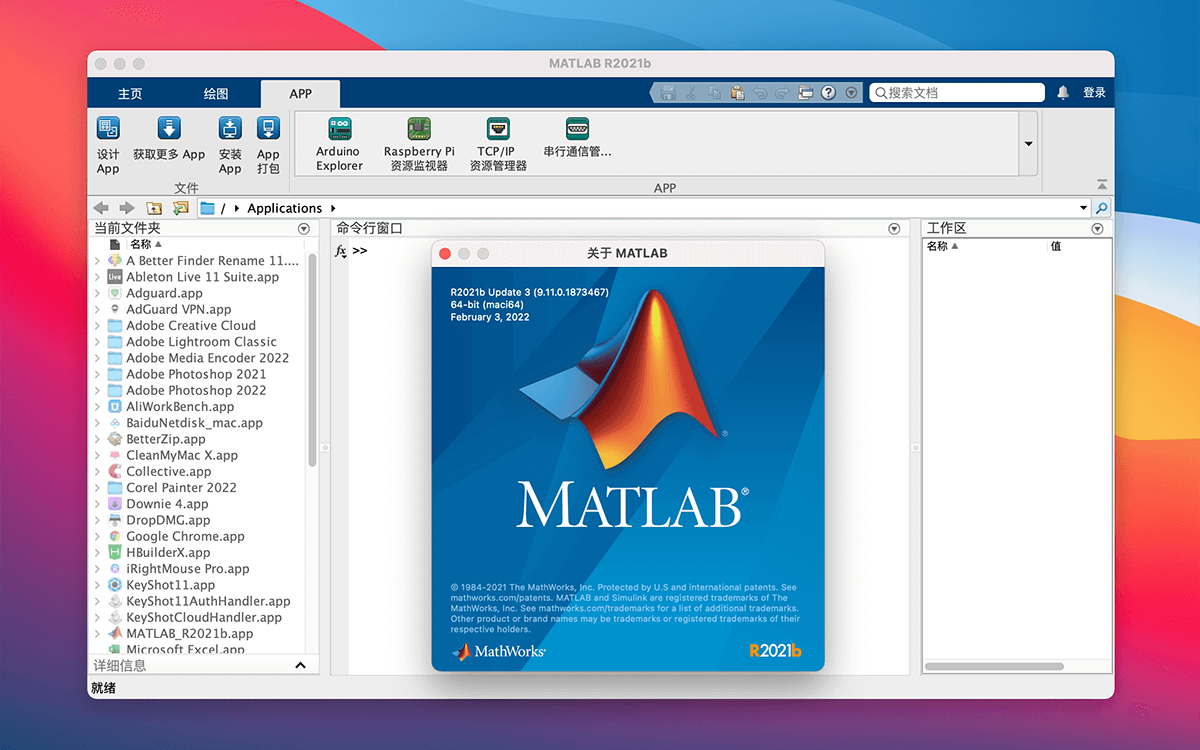
Task: Click the root folder icon in path bar
Action: [x=208, y=208]
